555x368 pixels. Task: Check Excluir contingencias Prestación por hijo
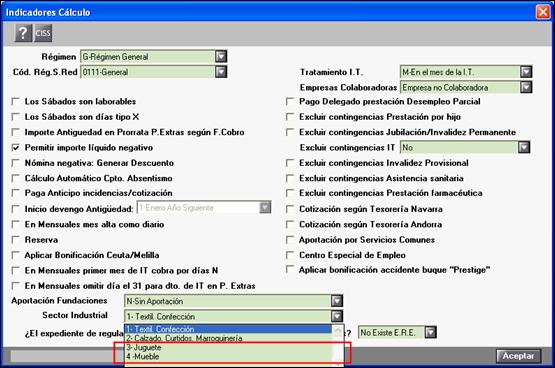(x=290, y=117)
